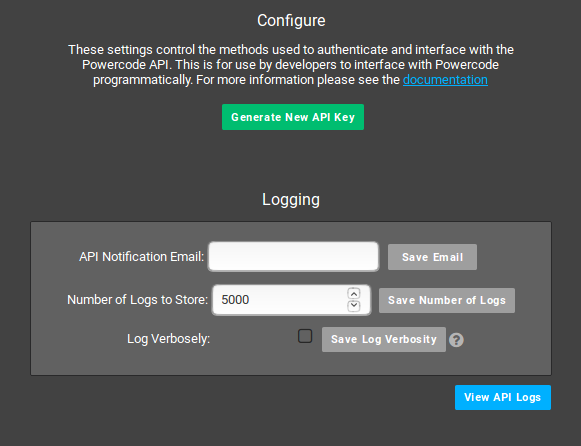
Task: Click the Logging section heading
Action: tap(291, 200)
